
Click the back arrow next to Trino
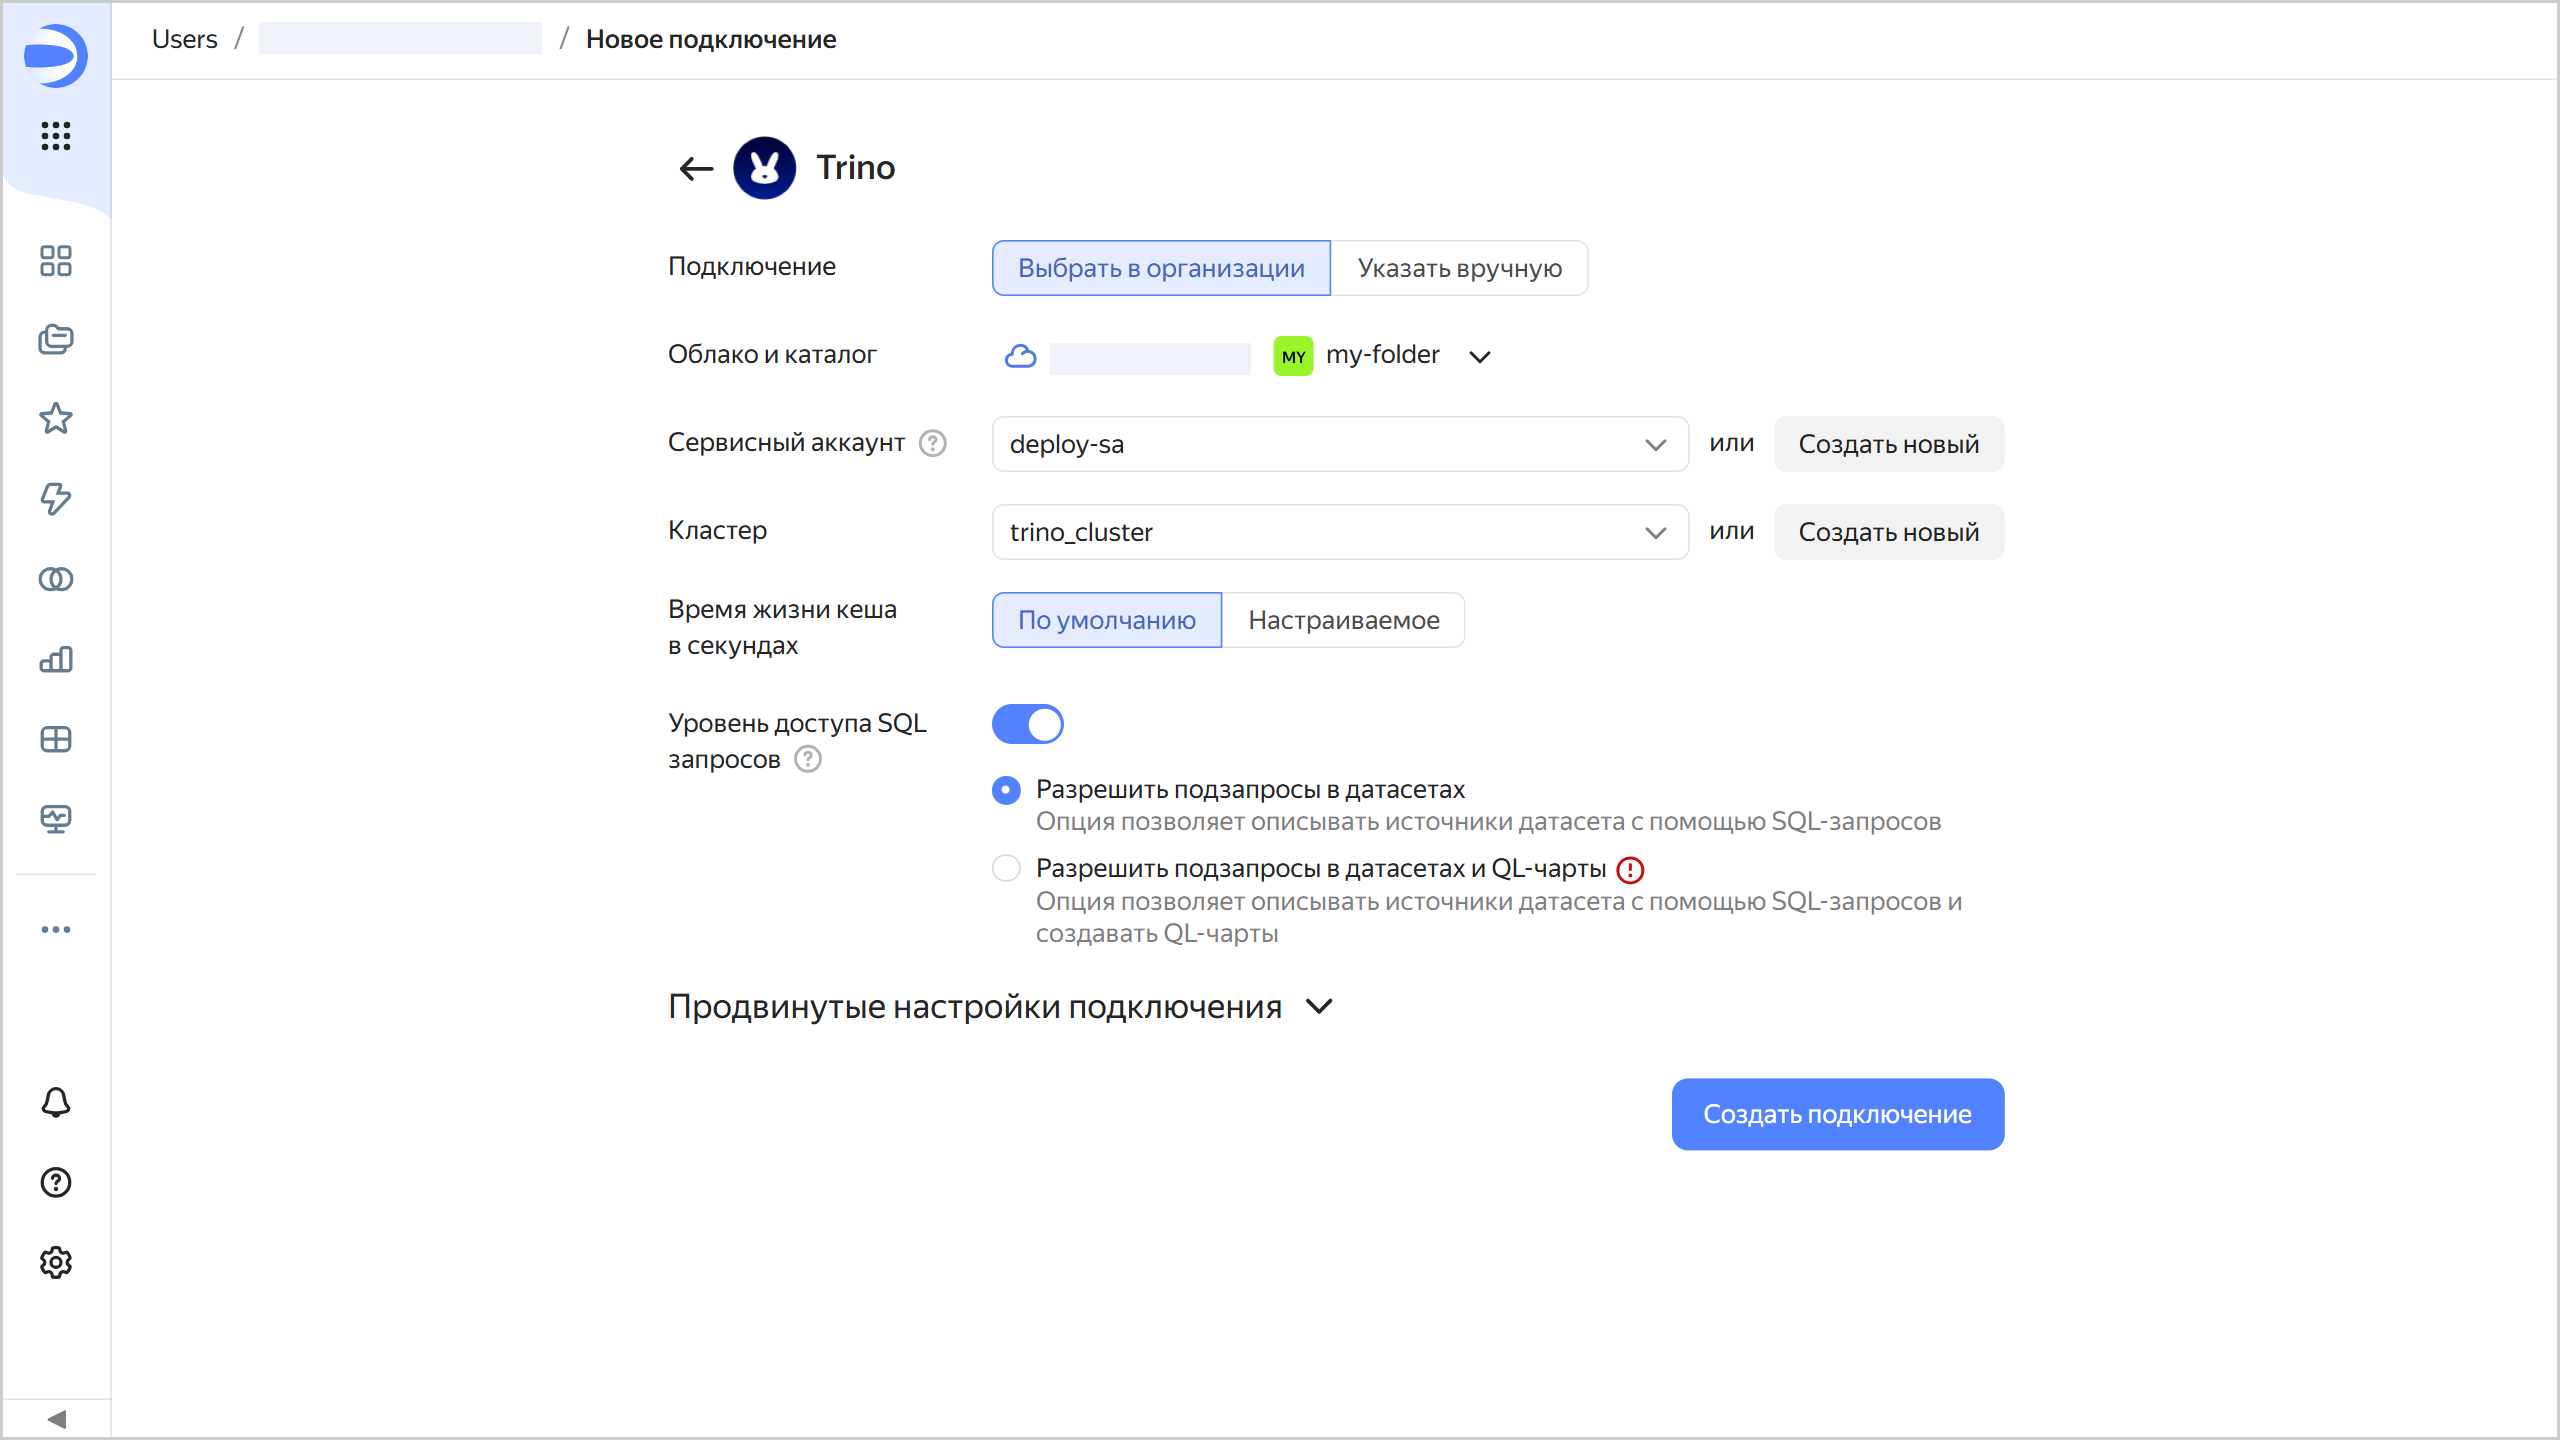(x=696, y=168)
